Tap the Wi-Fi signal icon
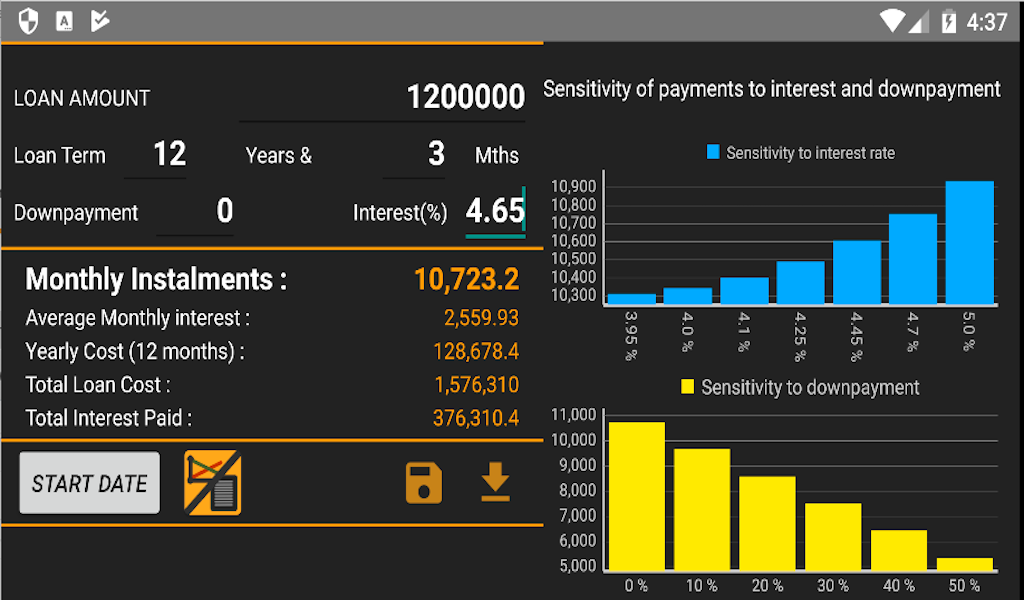This screenshot has width=1024, height=600. 891,22
